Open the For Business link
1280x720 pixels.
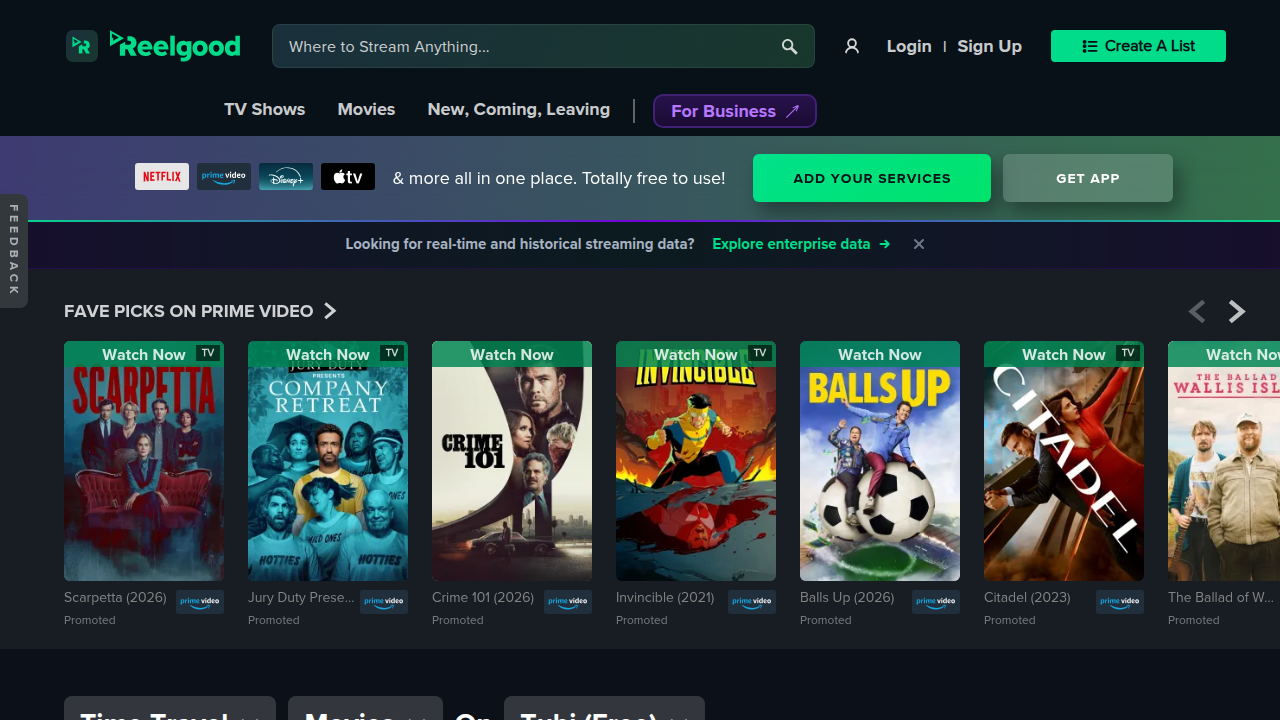pyautogui.click(x=735, y=111)
